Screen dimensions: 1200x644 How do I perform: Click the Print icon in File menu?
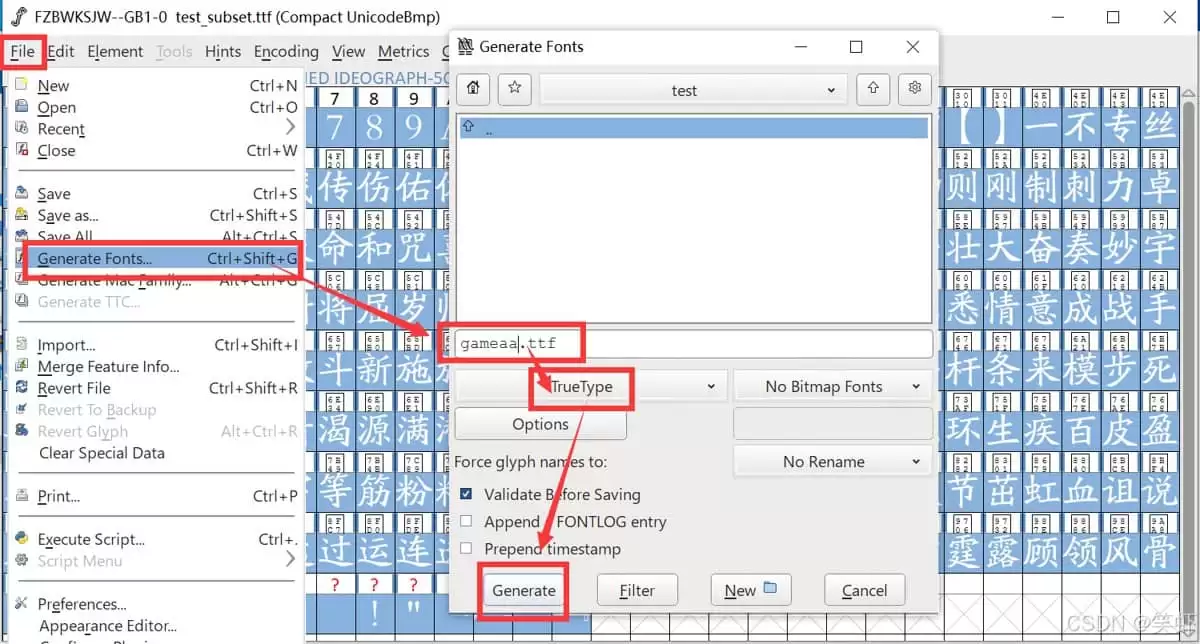[22, 496]
